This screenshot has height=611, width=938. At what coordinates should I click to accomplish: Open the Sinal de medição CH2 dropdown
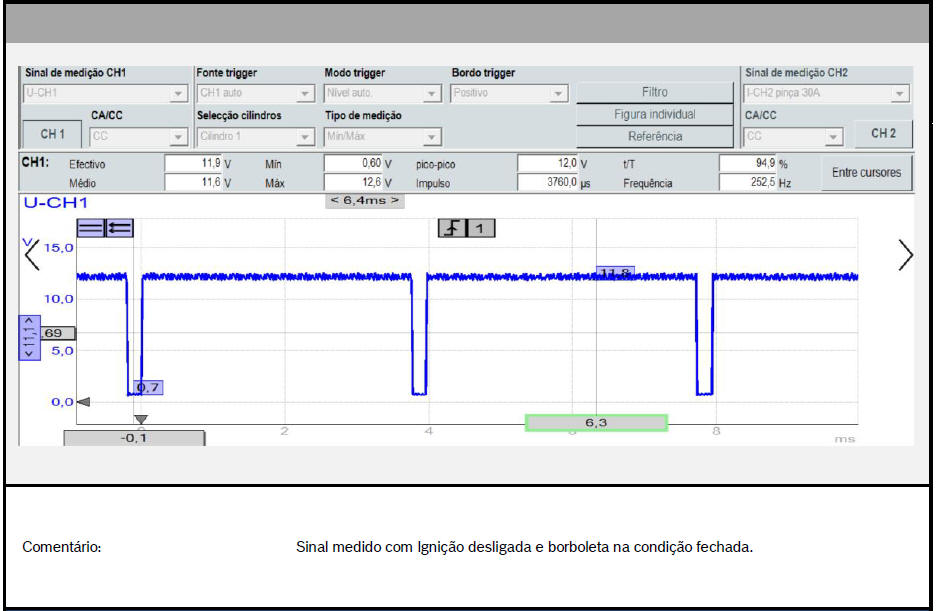click(x=827, y=93)
